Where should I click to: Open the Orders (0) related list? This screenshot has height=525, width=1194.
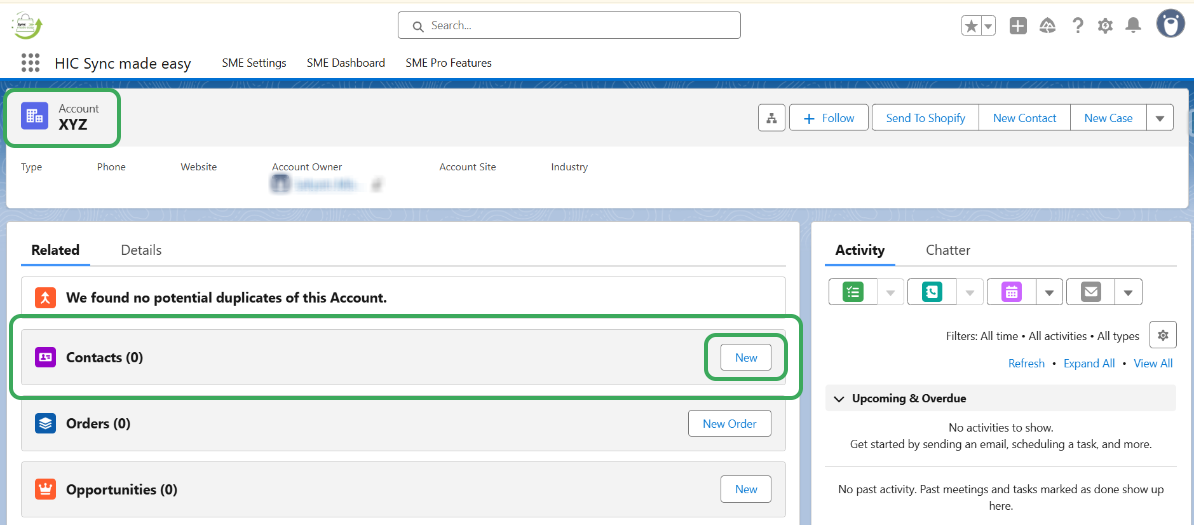pyautogui.click(x=98, y=424)
